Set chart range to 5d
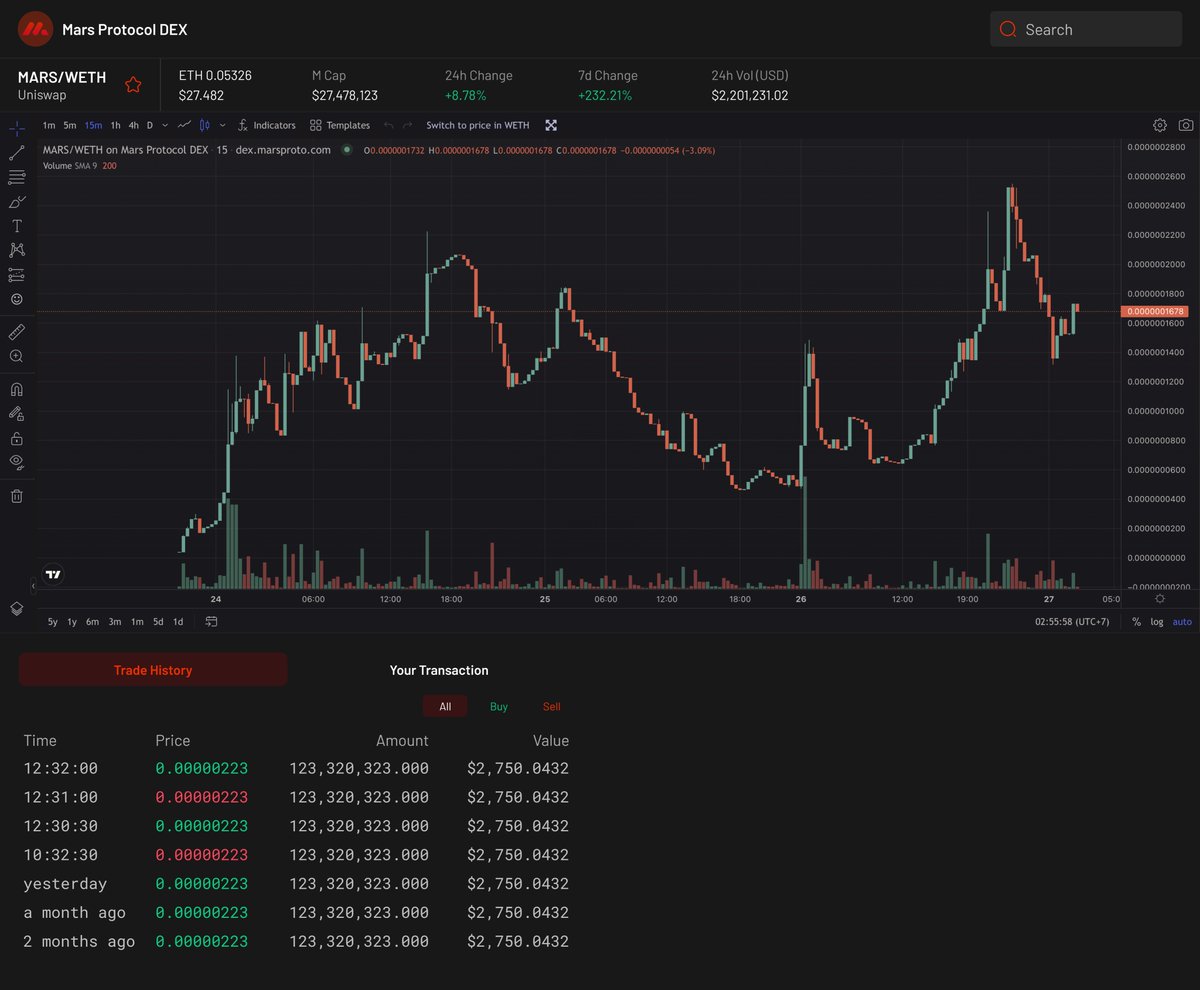 158,621
